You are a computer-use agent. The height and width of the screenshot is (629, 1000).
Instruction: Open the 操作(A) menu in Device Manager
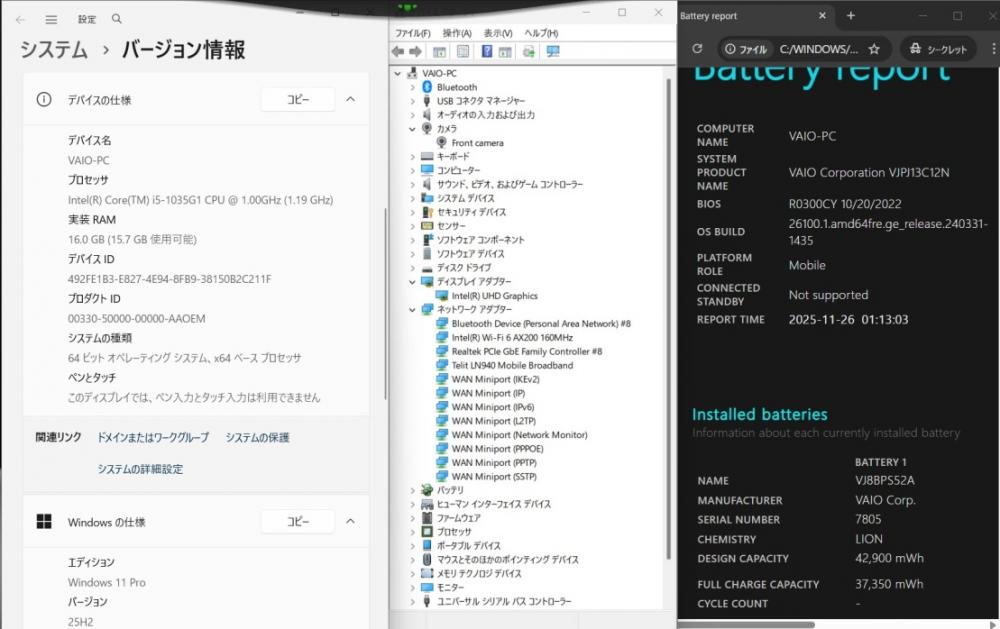coord(457,33)
